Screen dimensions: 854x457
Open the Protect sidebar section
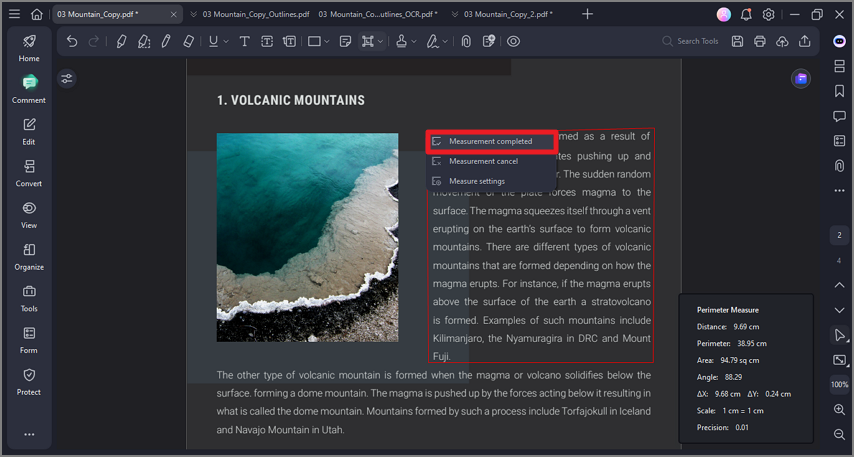click(29, 382)
